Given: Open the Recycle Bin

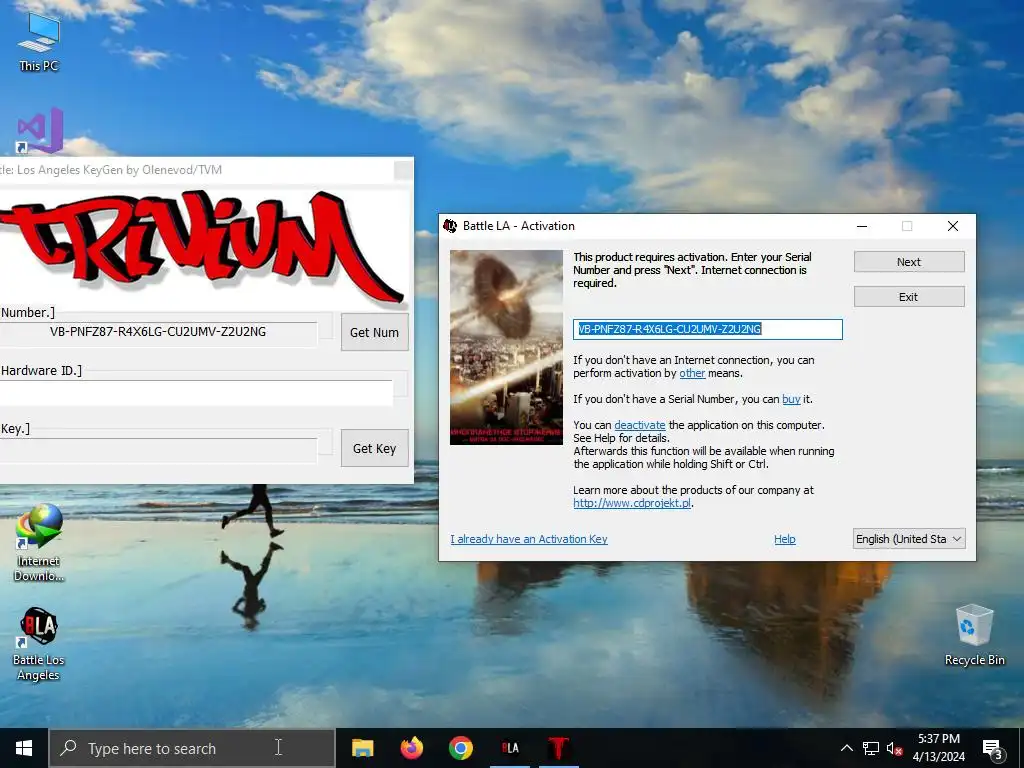Looking at the screenshot, I should click(974, 635).
